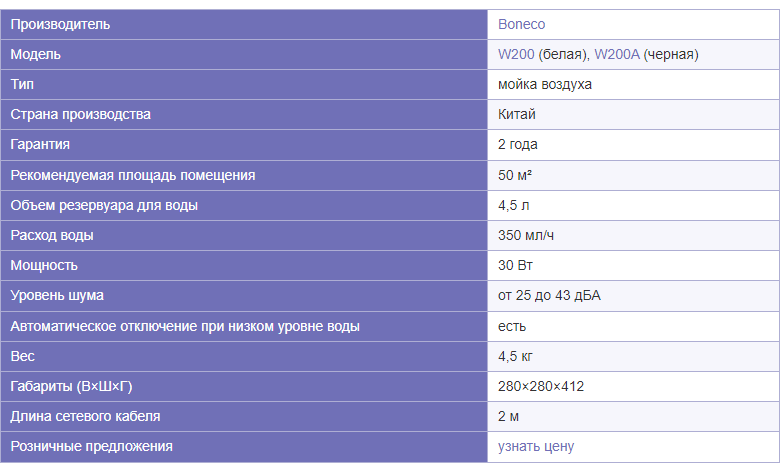784x466 pixels.
Task: Click the 'мойка воздуха' type value
Action: [x=544, y=84]
